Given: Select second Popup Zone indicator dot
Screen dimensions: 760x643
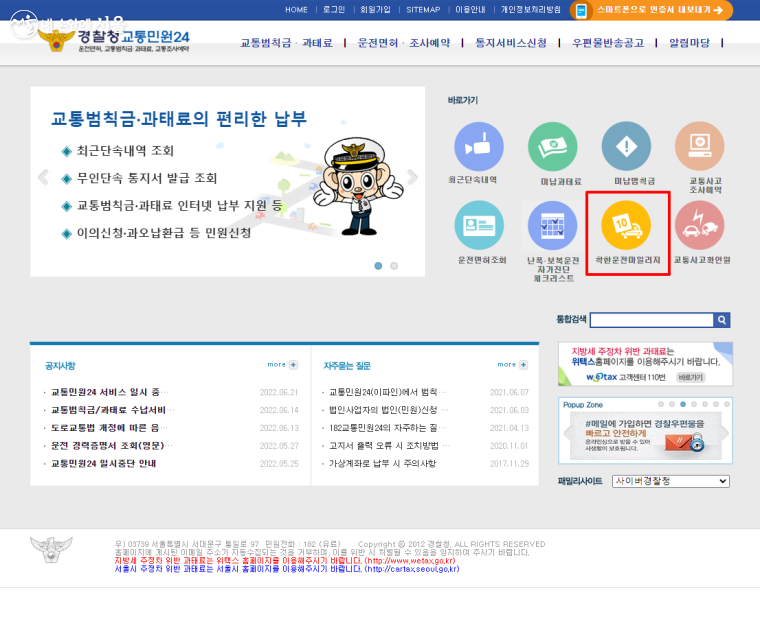Looking at the screenshot, I should coord(672,404).
